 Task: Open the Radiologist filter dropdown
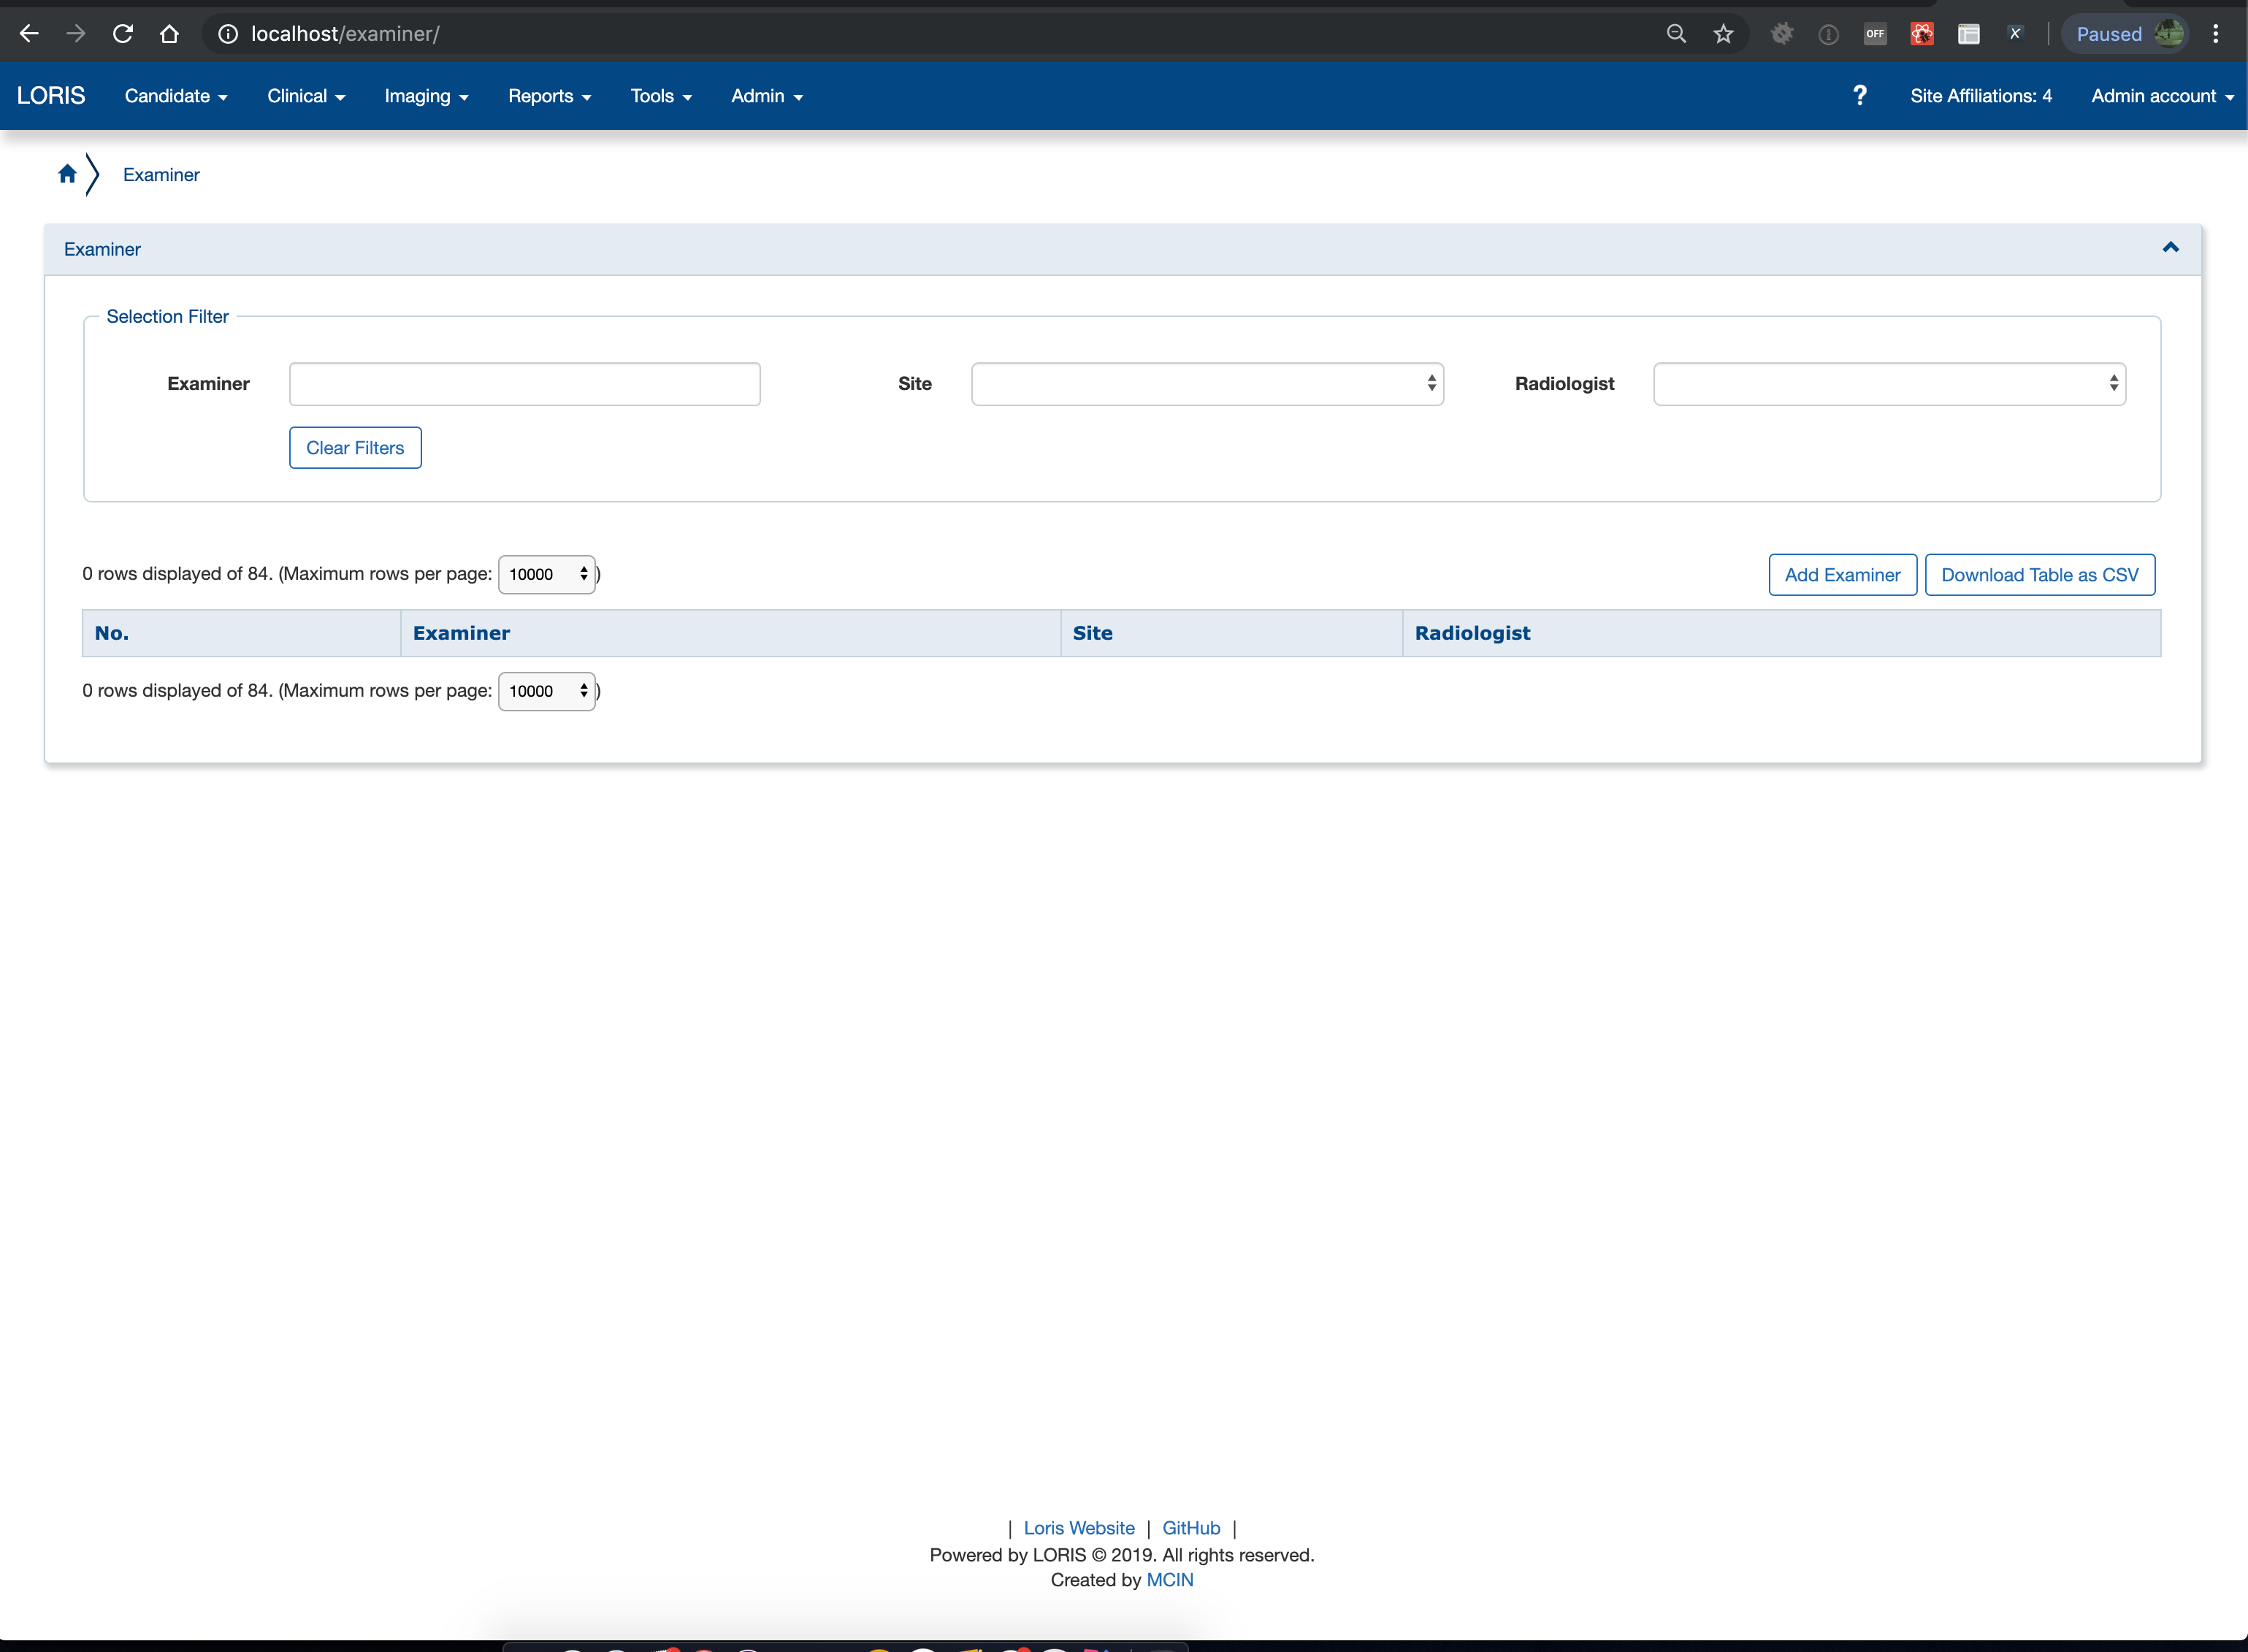(1887, 383)
